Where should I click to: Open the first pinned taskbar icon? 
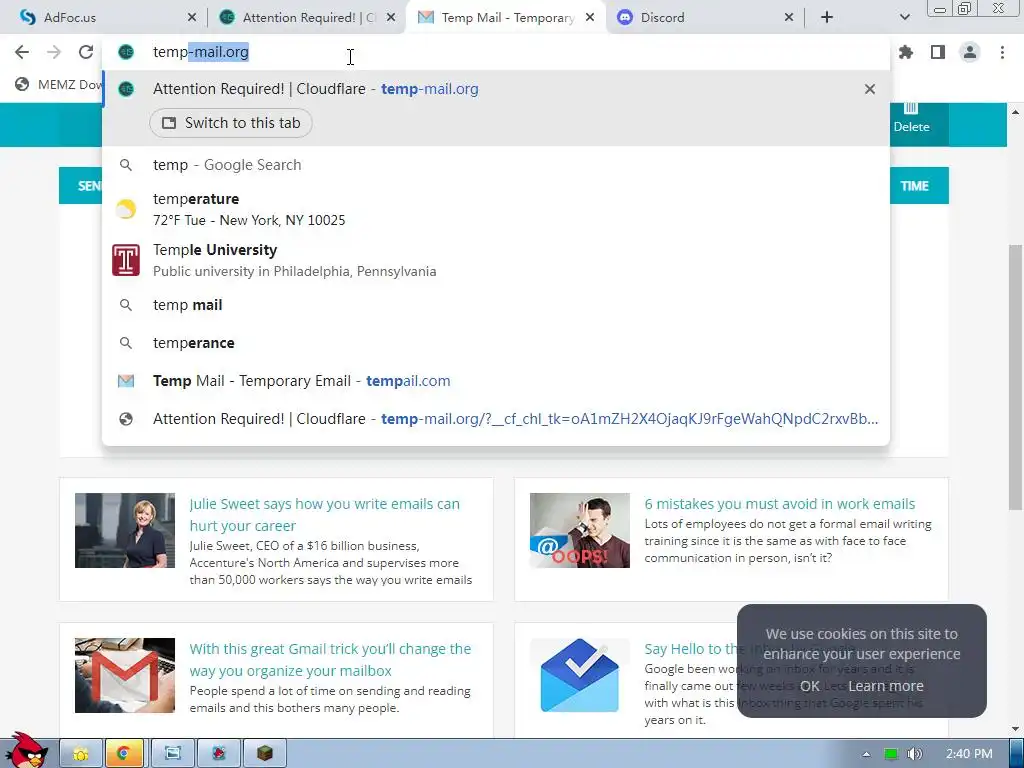(x=81, y=754)
